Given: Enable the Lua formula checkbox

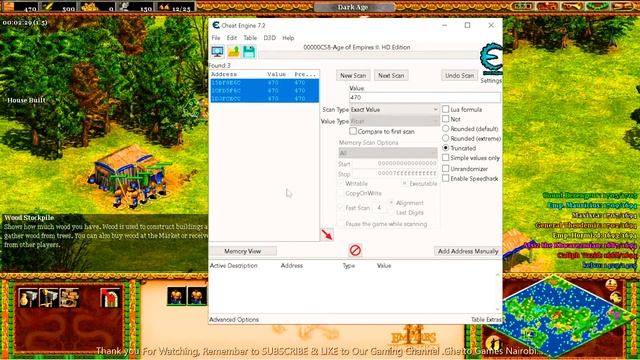Looking at the screenshot, I should (446, 109).
